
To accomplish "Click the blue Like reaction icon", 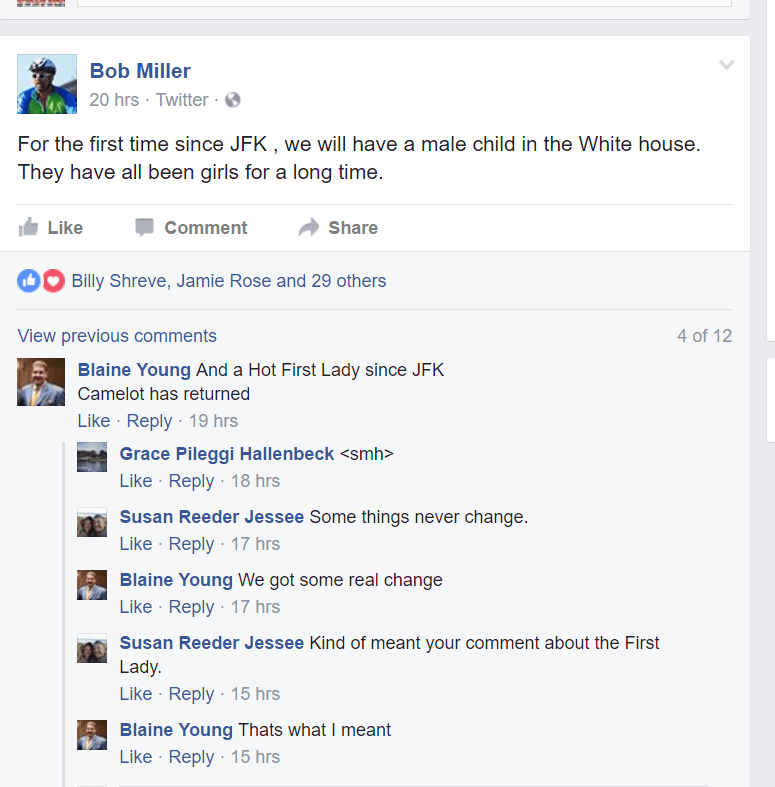I will [29, 281].
